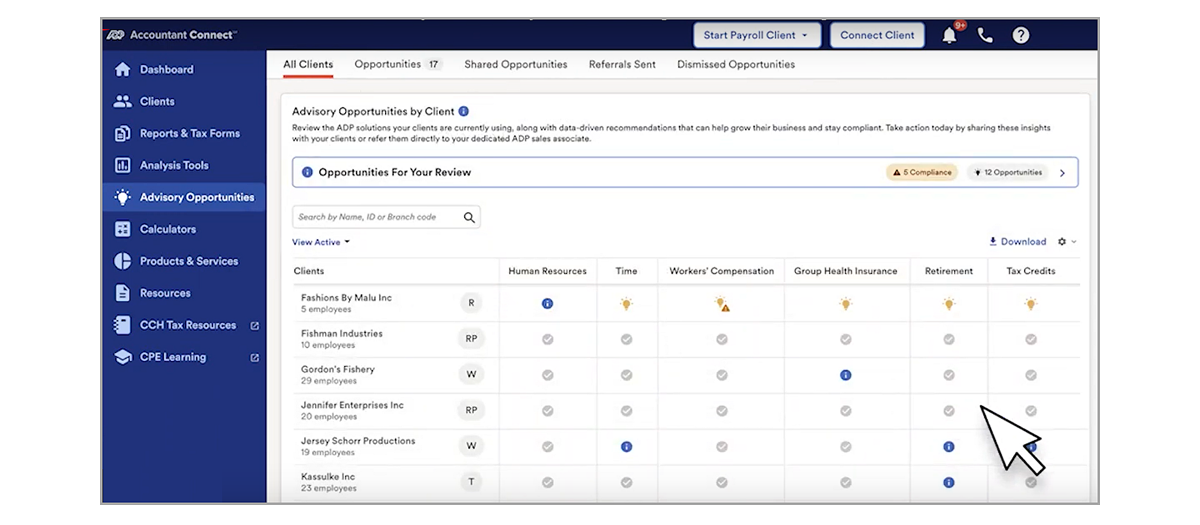
Task: Open the help question mark icon
Action: 1021,35
